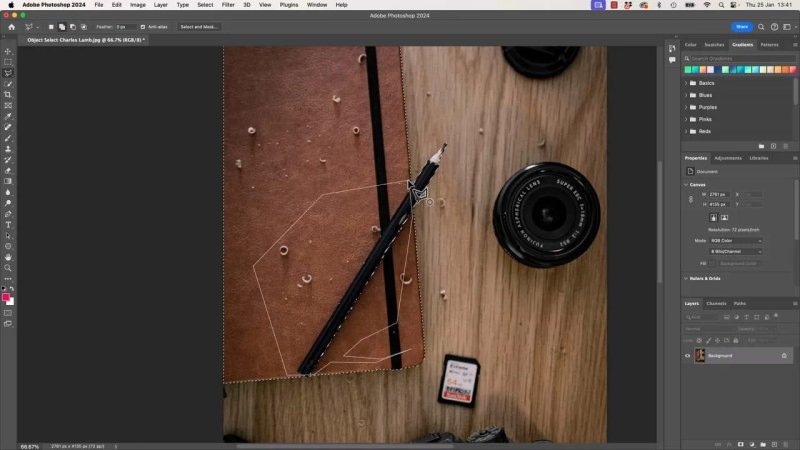Screen dimensions: 800x450
Task: Enable Quick Mask mode icon
Action: tap(8, 313)
